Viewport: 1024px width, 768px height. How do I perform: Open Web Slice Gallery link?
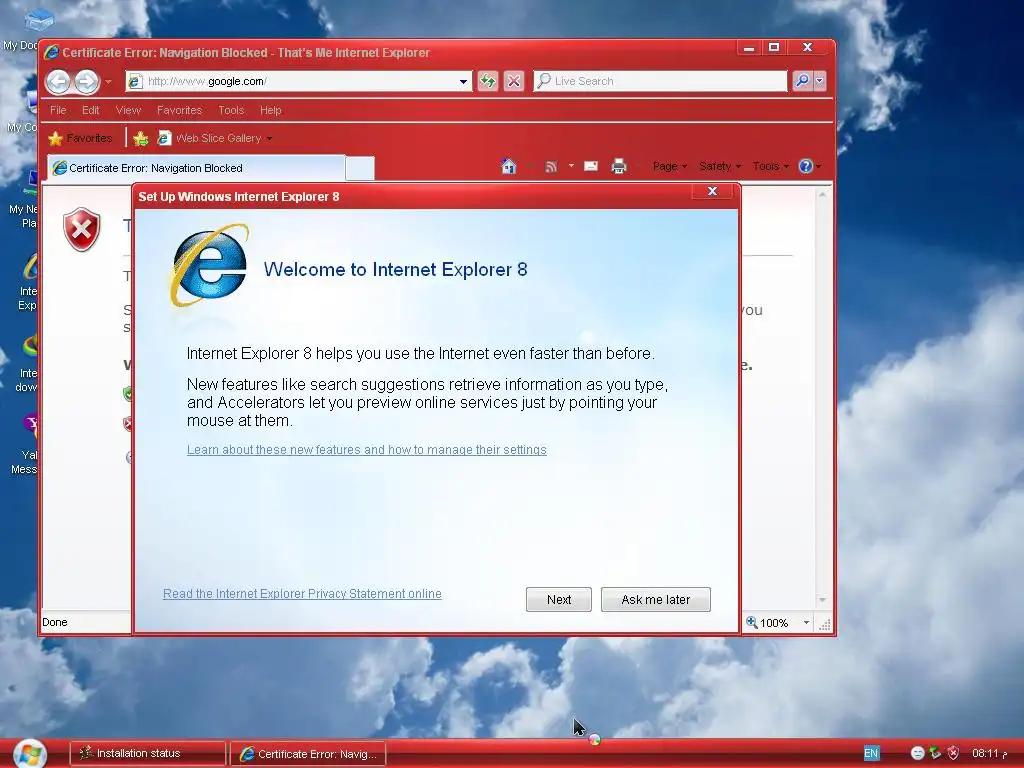(215, 138)
